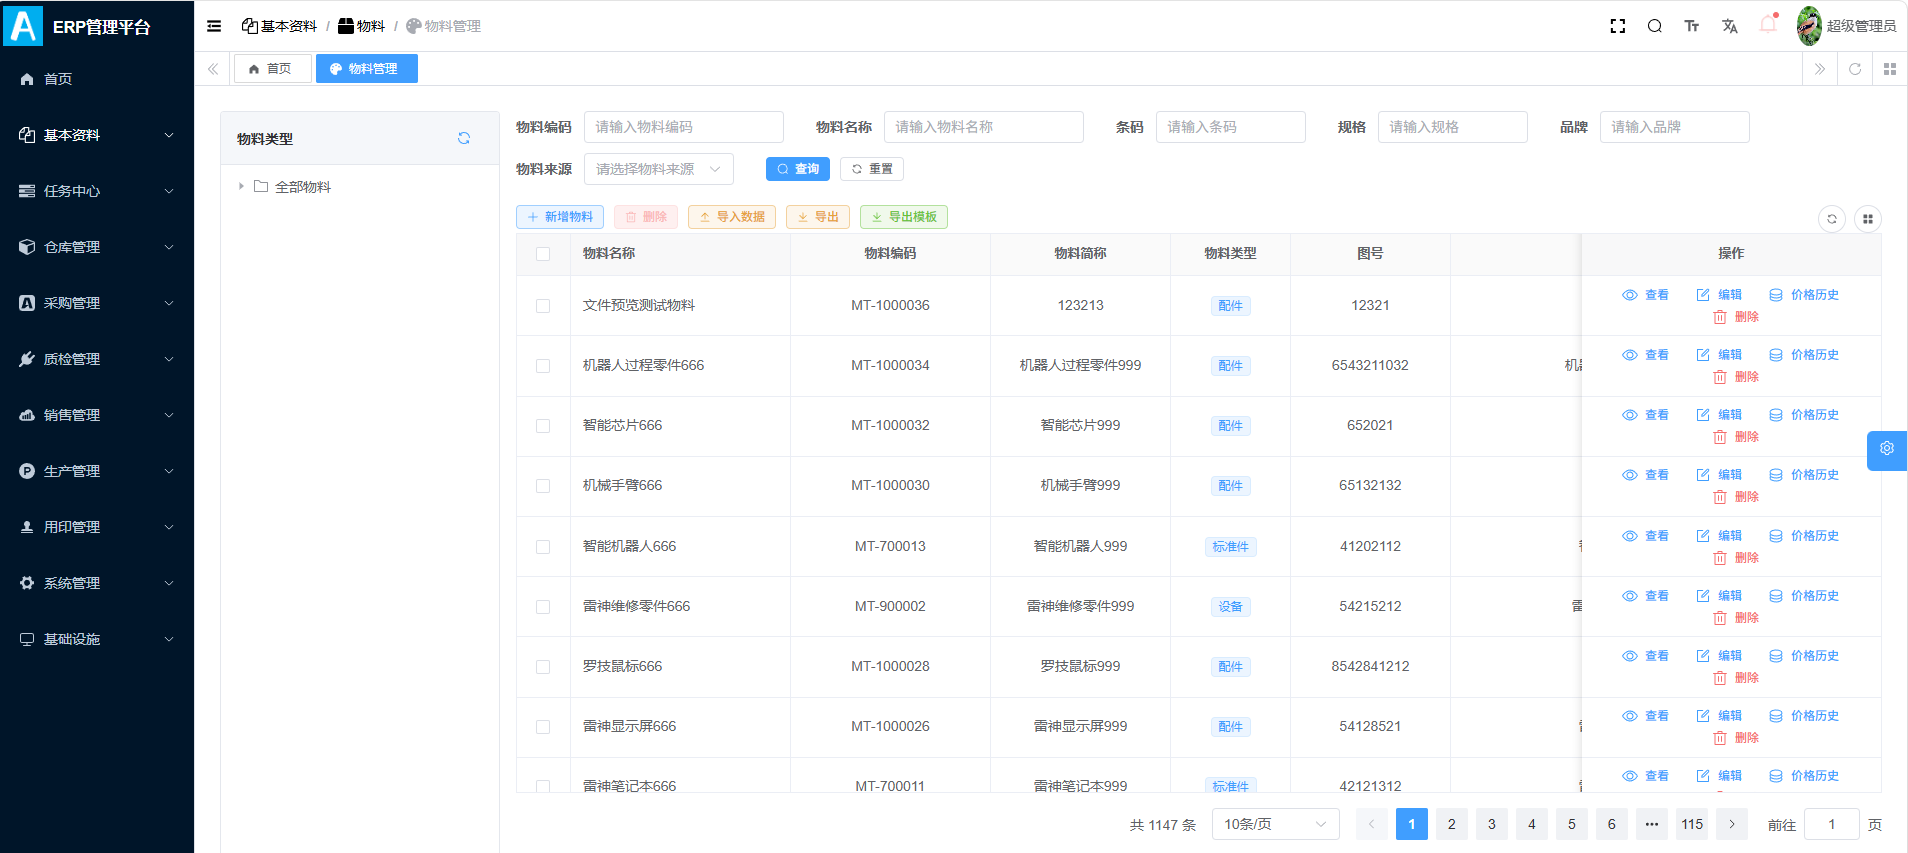Click the table column settings grid icon
This screenshot has width=1908, height=853.
[x=1868, y=219]
